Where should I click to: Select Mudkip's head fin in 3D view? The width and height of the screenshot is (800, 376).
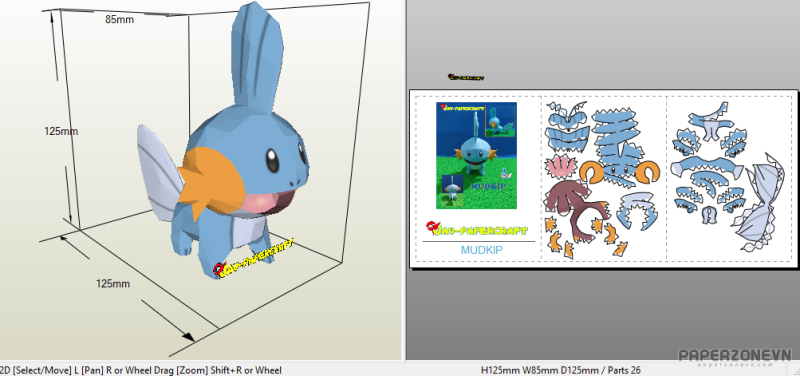coord(257,59)
